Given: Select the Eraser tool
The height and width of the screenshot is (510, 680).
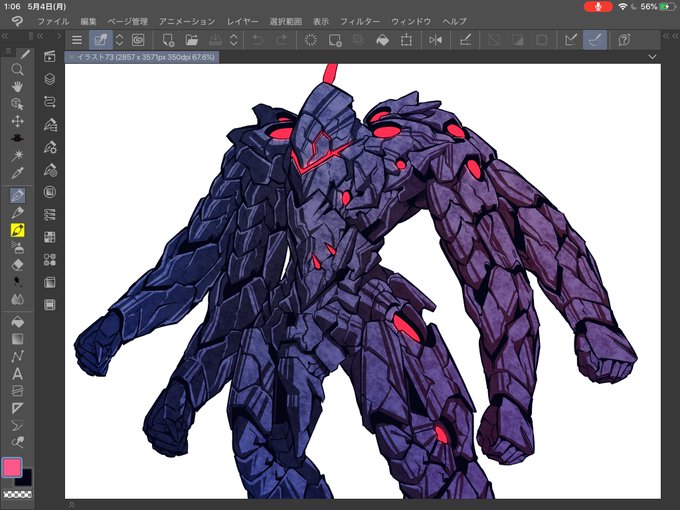Looking at the screenshot, I should (x=17, y=265).
